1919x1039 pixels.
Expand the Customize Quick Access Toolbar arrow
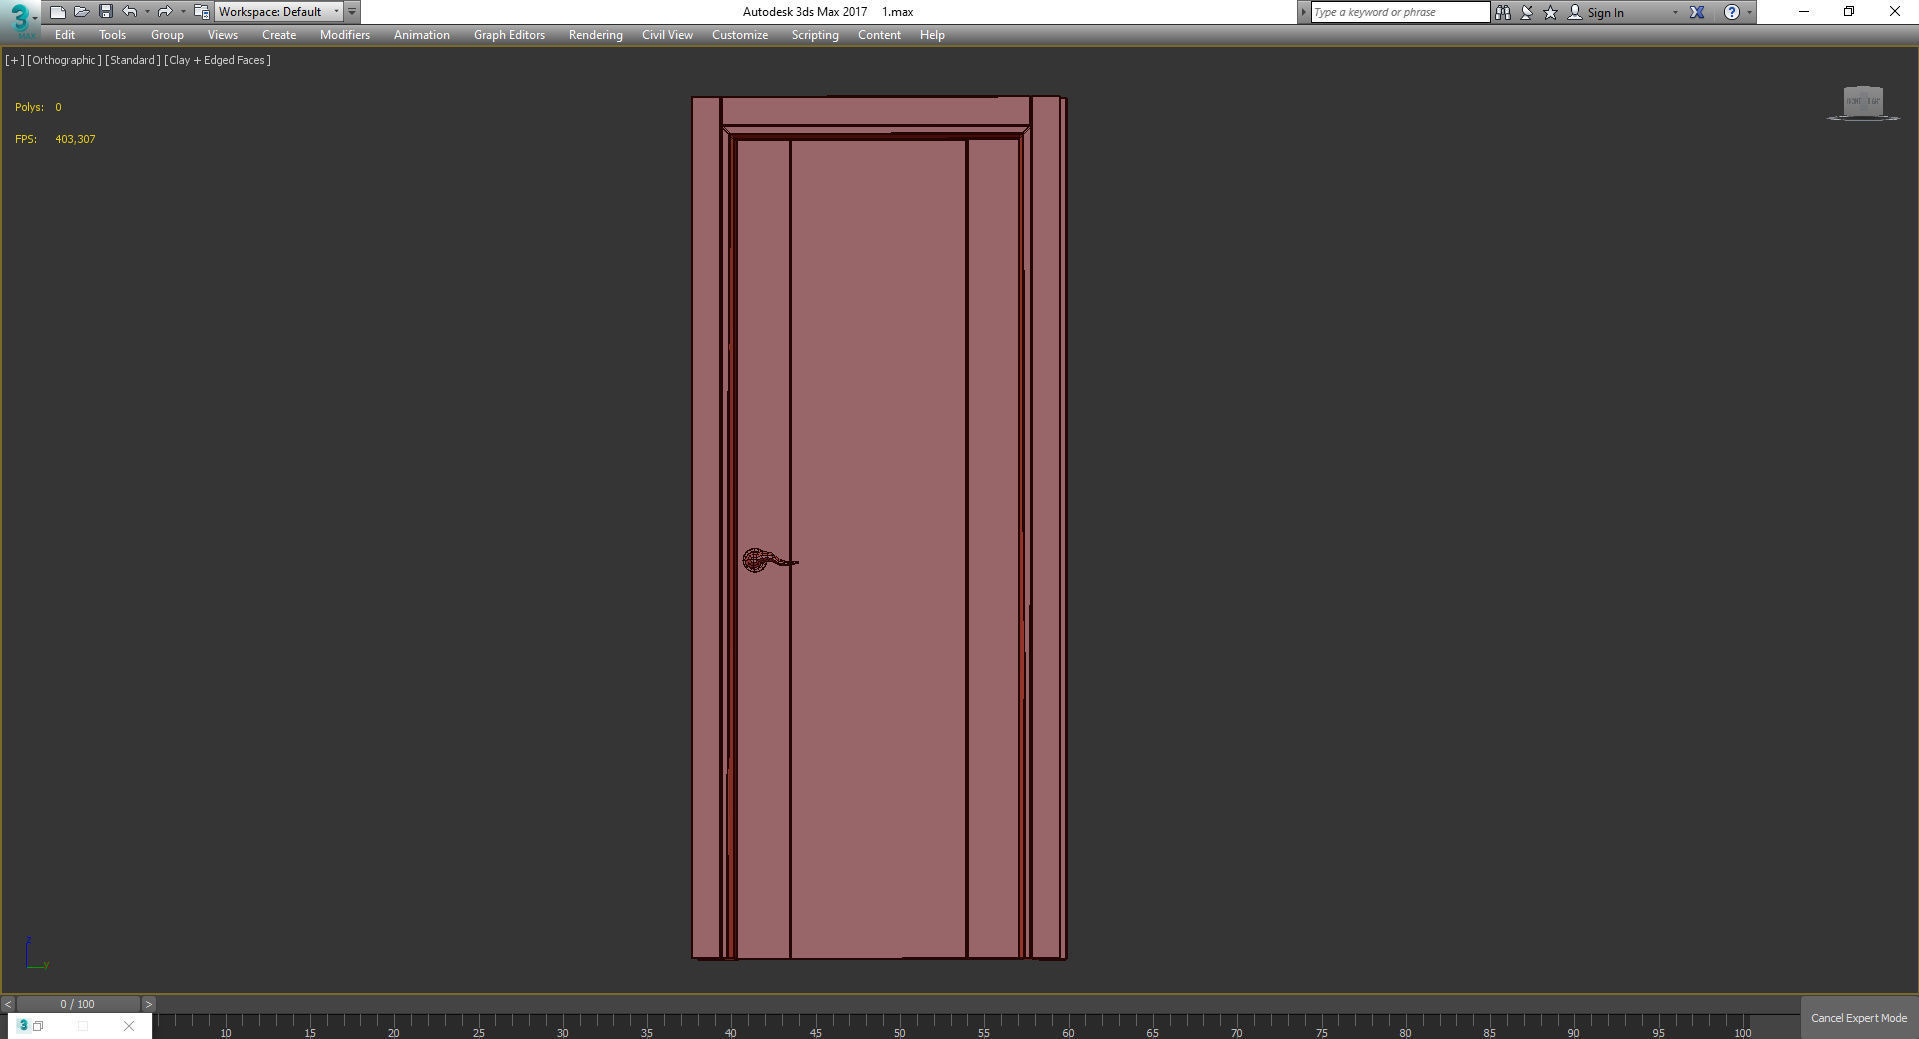352,12
